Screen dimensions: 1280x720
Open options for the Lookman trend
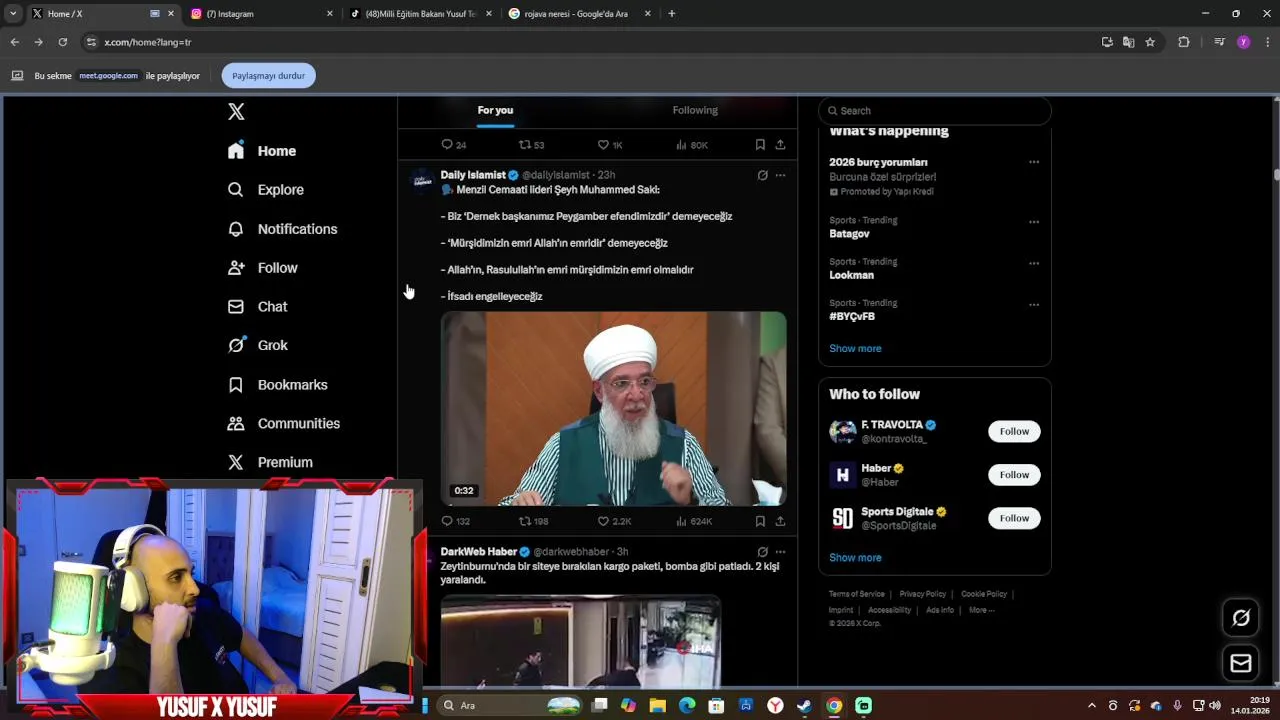coord(1034,263)
